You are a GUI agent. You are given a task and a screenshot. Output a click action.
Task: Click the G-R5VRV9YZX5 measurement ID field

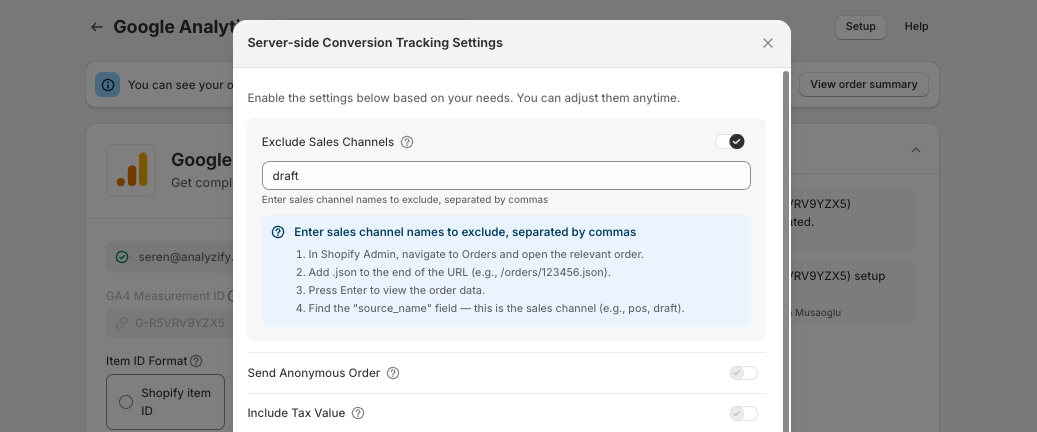pyautogui.click(x=169, y=323)
